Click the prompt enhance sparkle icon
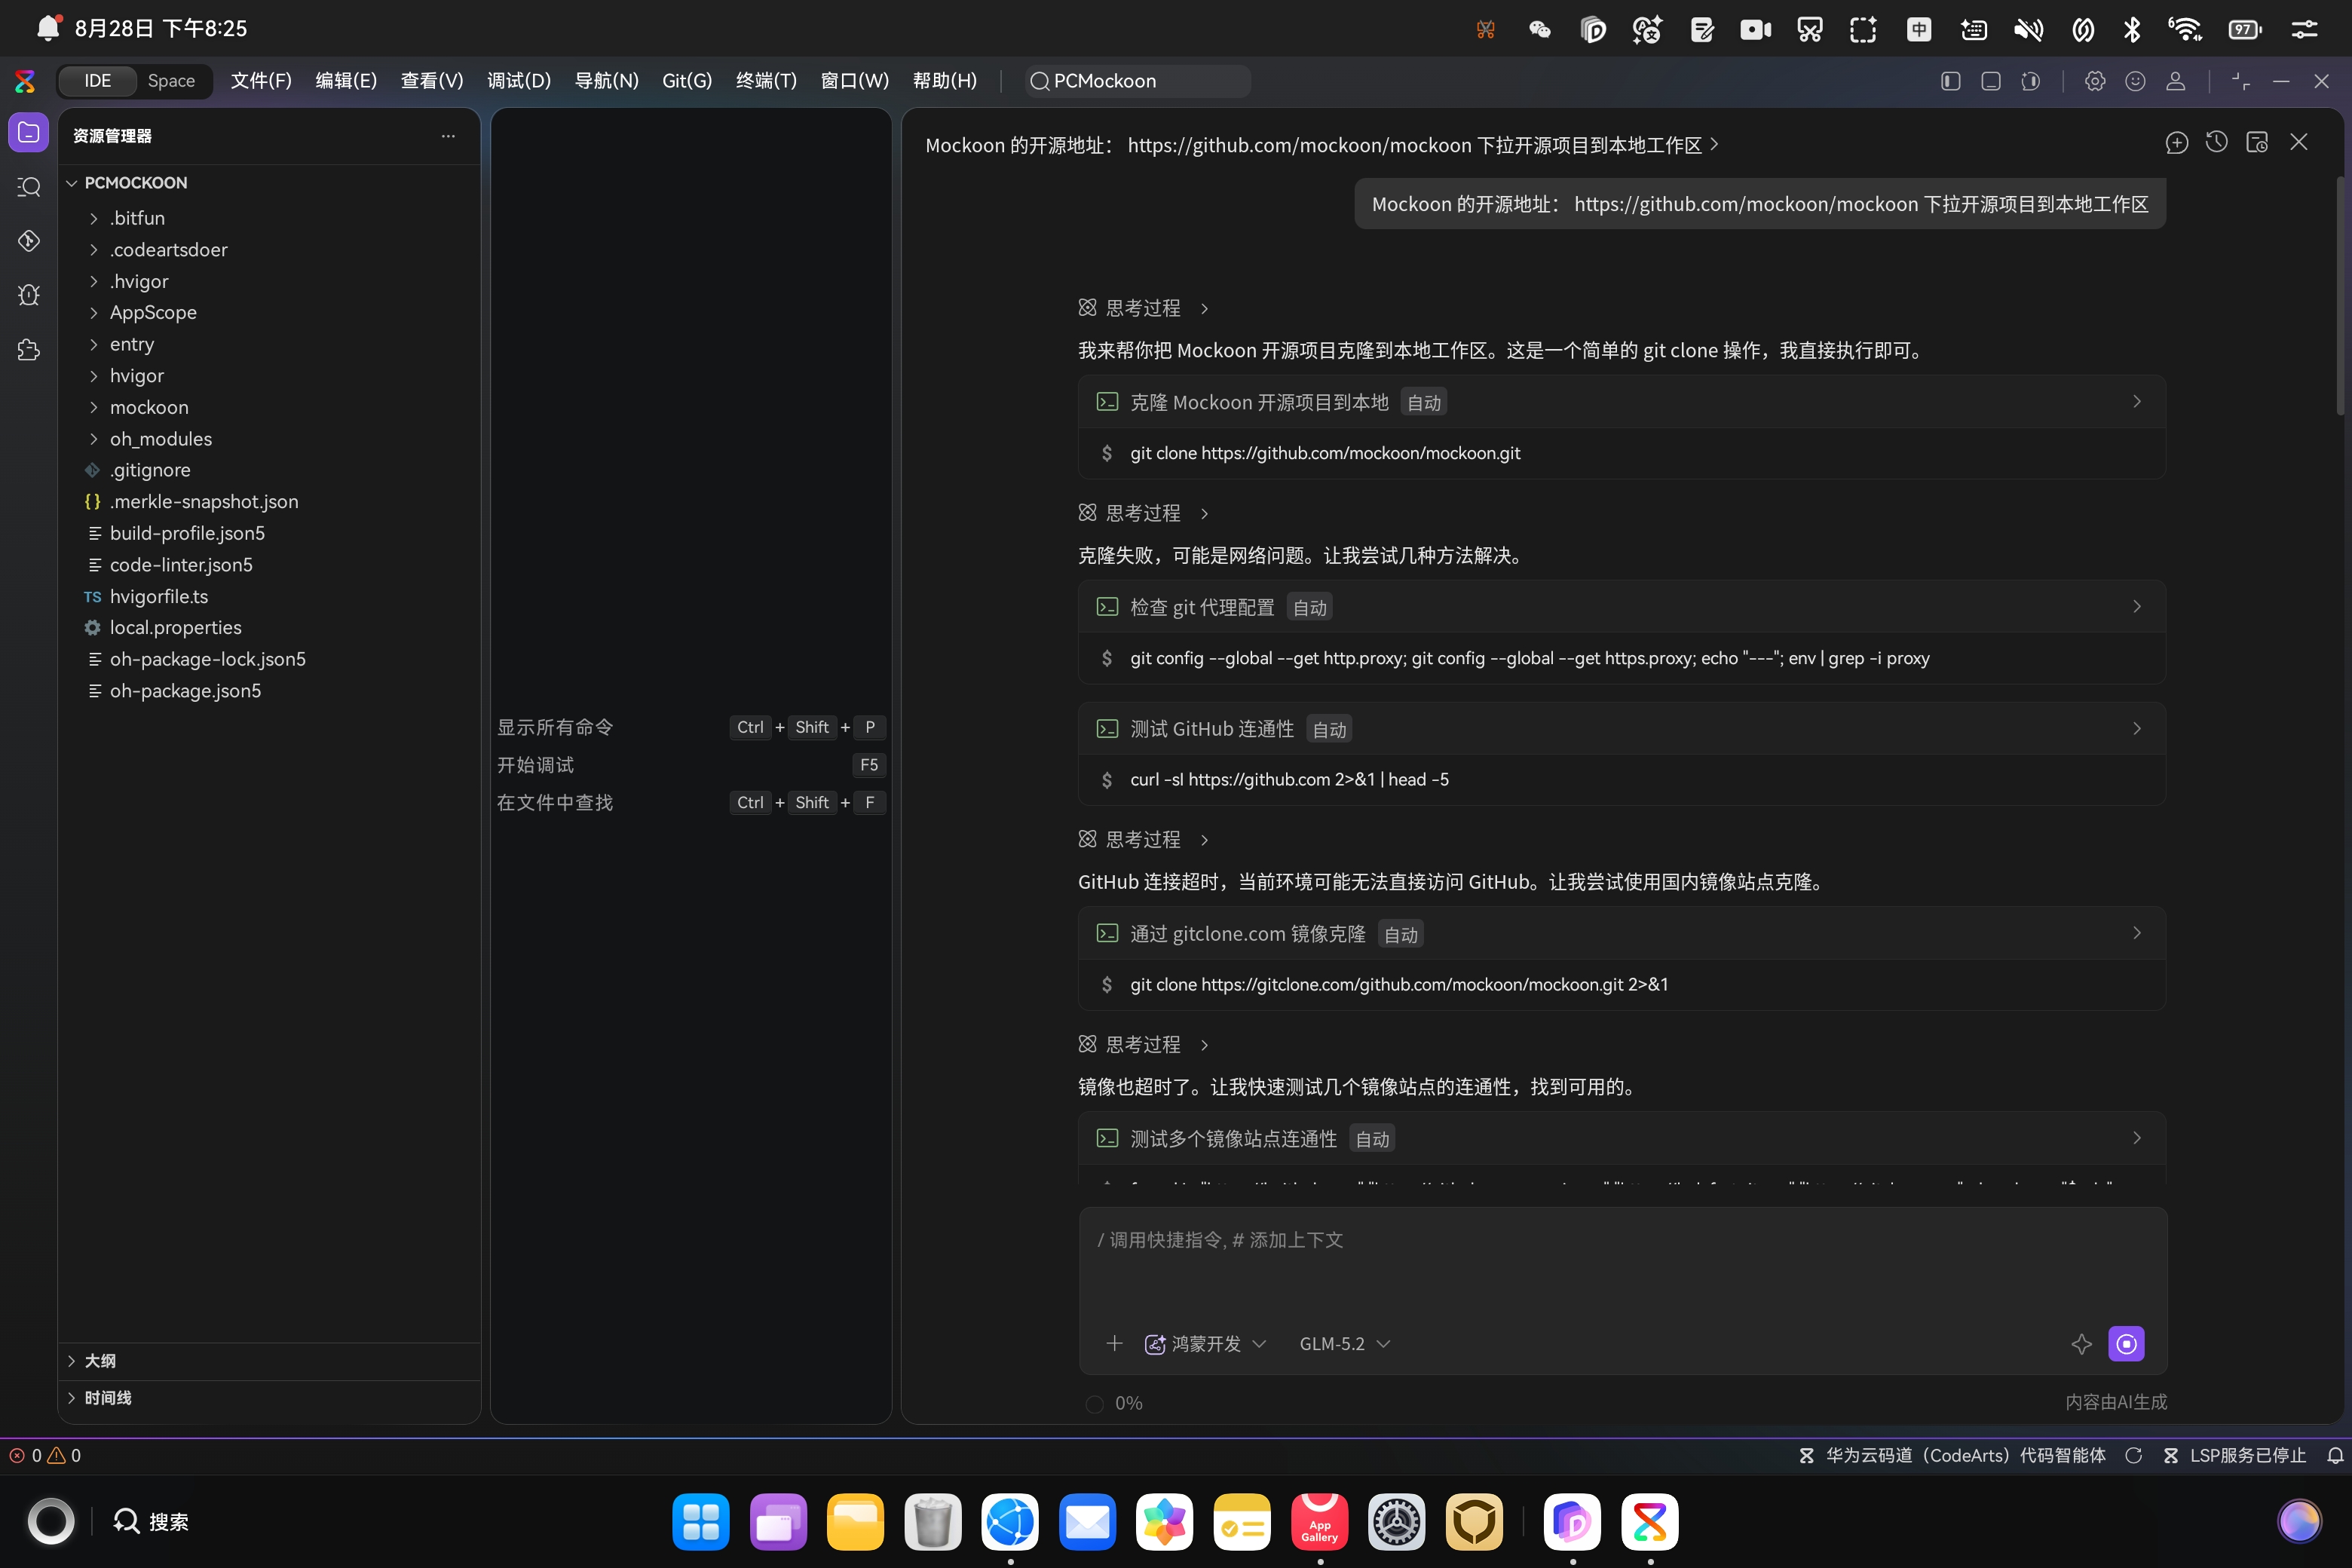The height and width of the screenshot is (1568, 2352). [x=2081, y=1343]
